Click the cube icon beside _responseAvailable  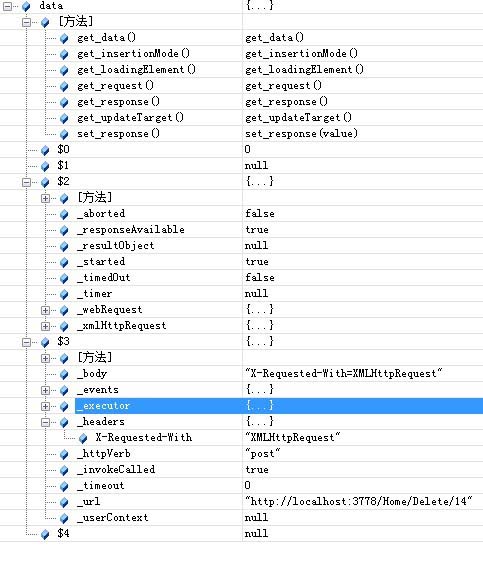[x=64, y=230]
